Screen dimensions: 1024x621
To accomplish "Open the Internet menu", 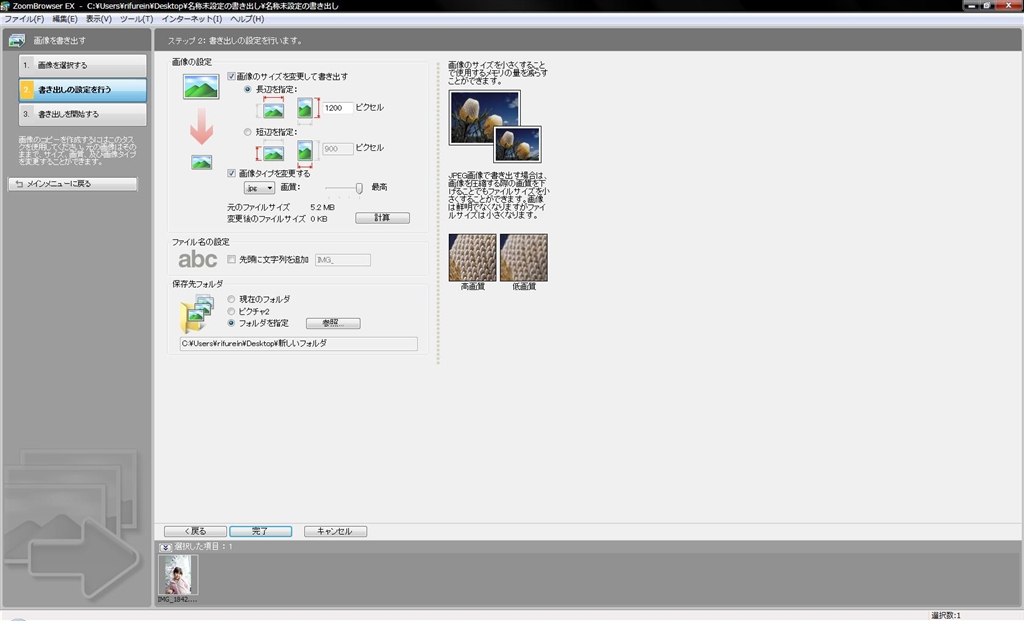I will pyautogui.click(x=191, y=19).
